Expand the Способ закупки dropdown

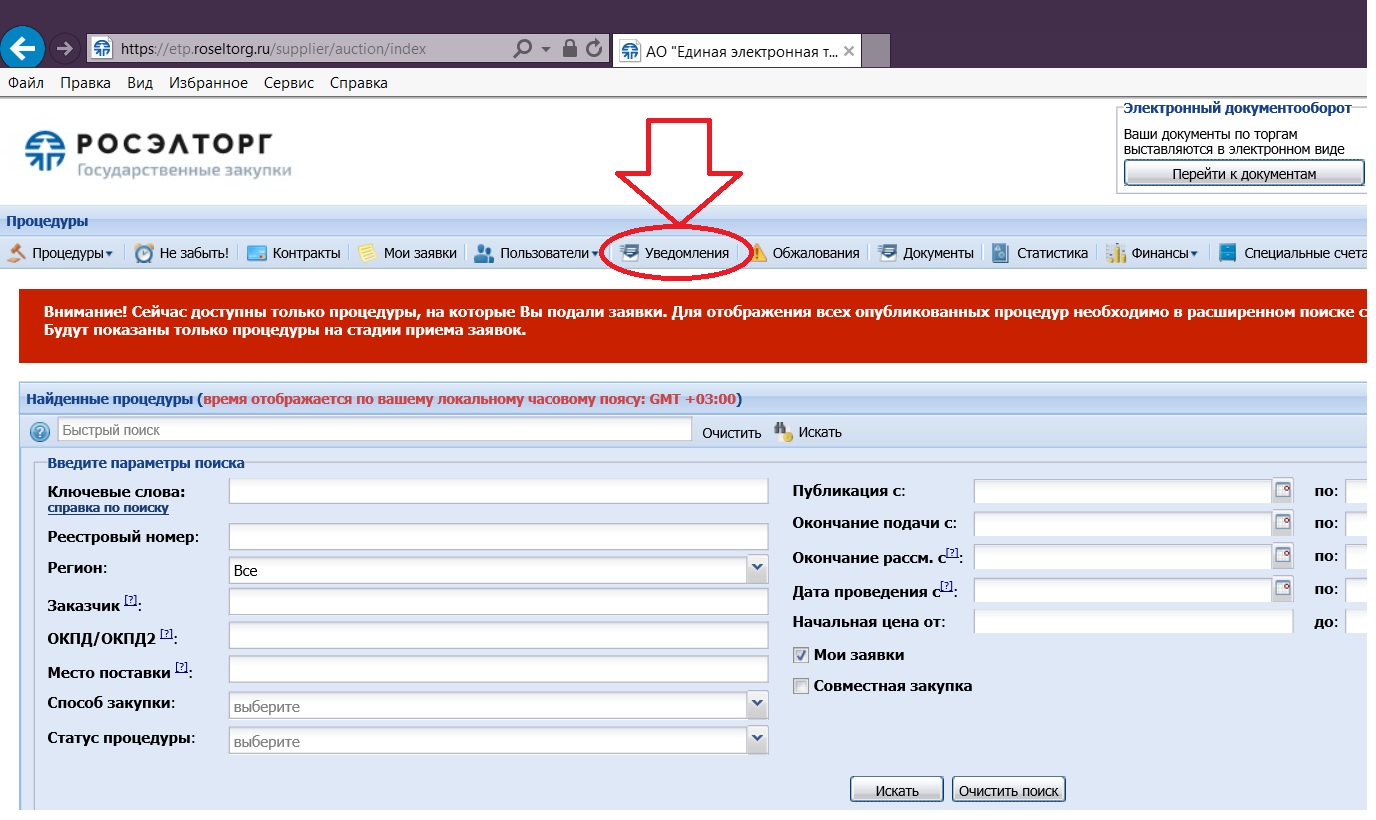(x=757, y=706)
